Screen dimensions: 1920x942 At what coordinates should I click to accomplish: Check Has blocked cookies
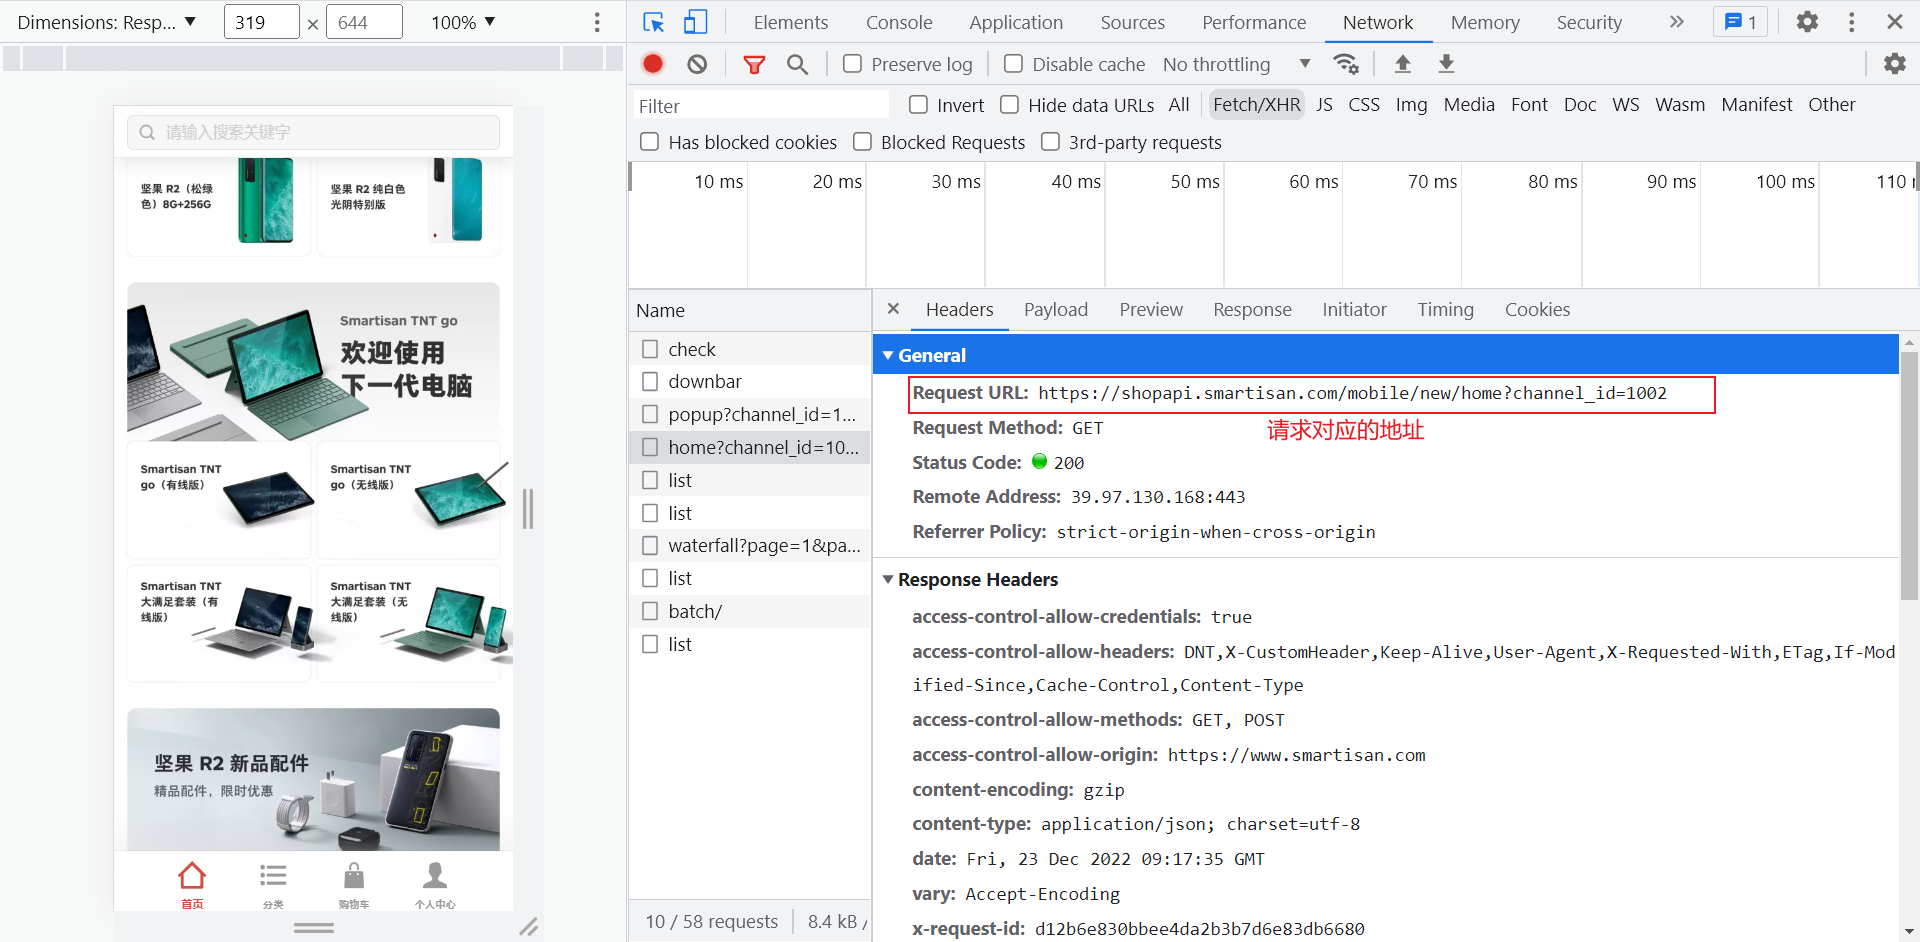click(x=649, y=142)
